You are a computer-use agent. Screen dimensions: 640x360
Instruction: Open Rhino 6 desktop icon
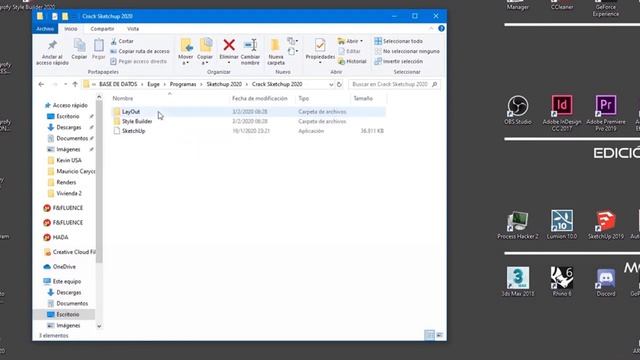click(562, 282)
